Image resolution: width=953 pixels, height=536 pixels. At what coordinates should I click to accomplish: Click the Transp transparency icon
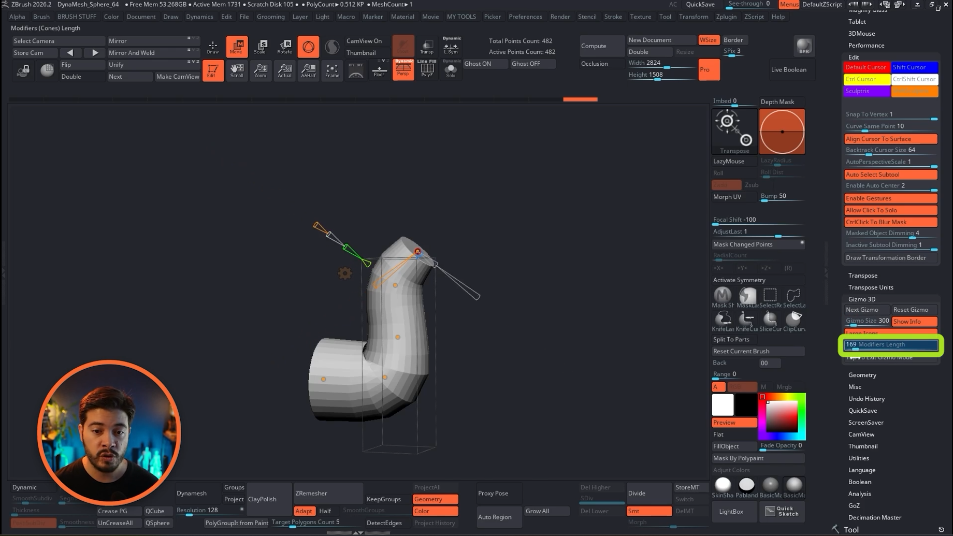[x=427, y=47]
